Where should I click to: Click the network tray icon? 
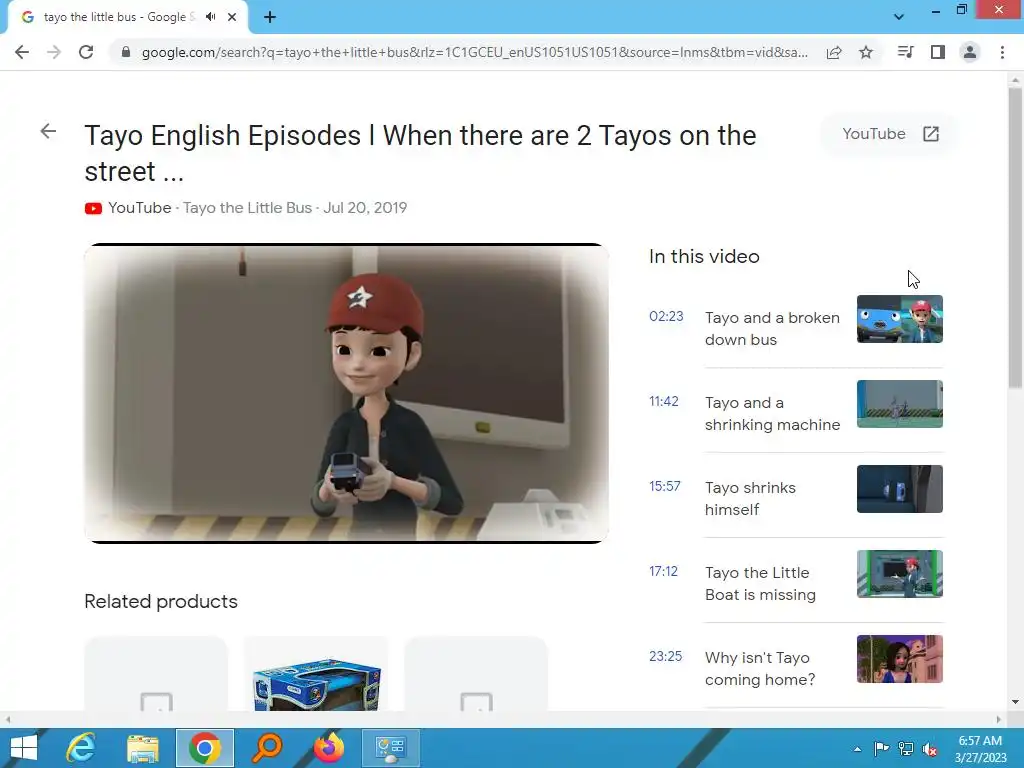click(906, 749)
